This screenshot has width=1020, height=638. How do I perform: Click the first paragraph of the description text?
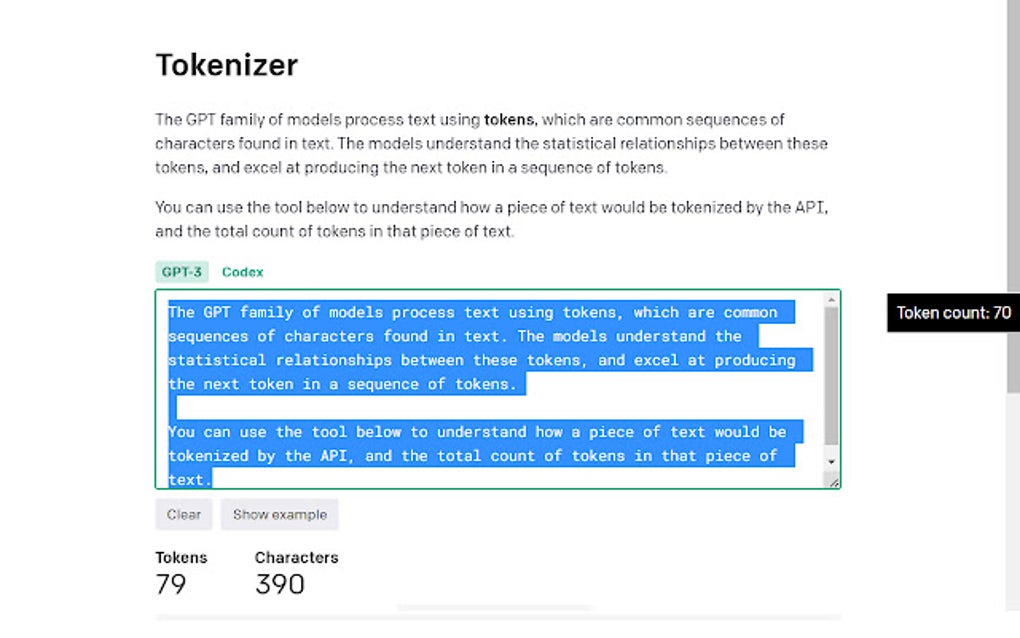(490, 143)
